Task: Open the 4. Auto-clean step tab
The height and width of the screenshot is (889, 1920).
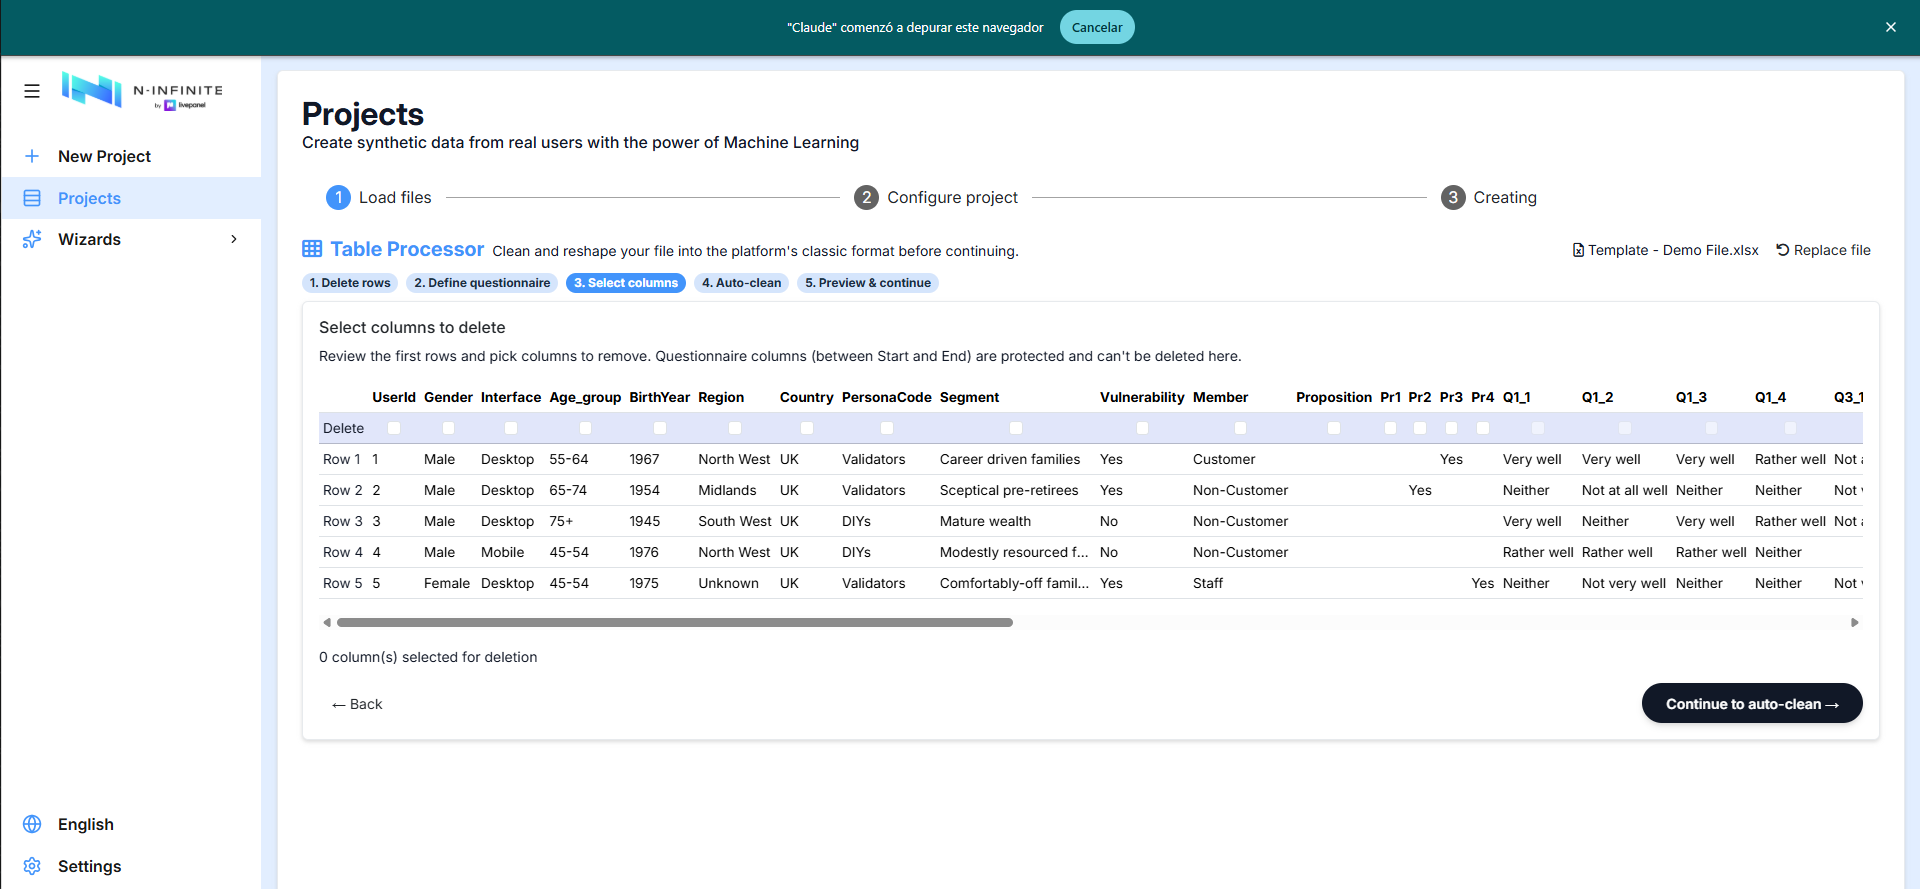Action: point(741,283)
